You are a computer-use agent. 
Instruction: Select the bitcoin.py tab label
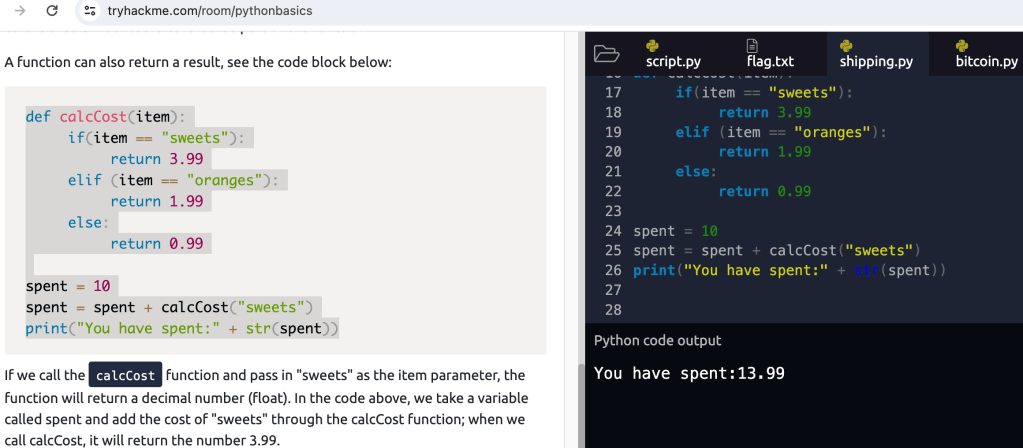point(986,62)
